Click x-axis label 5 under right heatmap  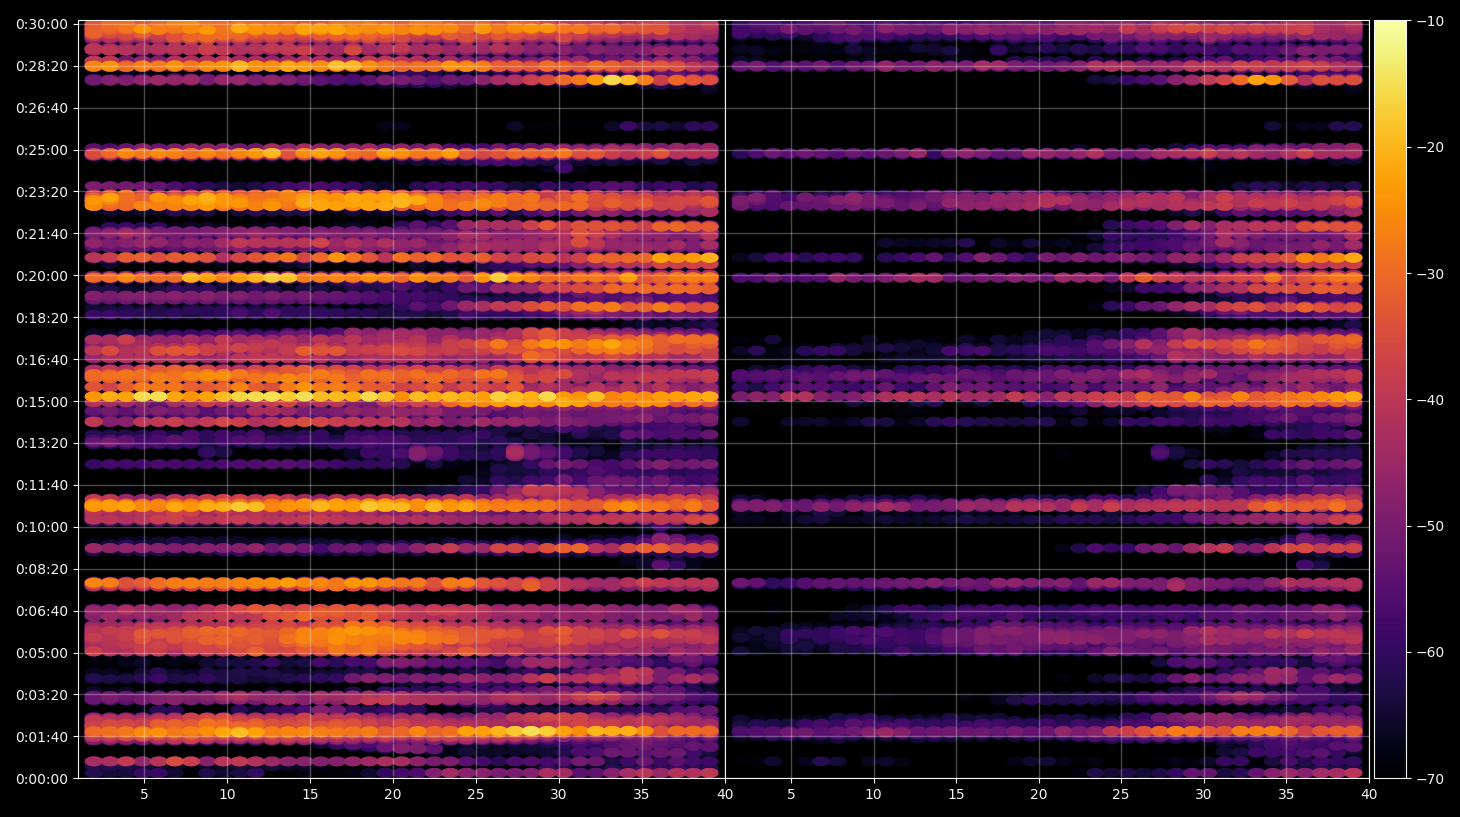point(791,795)
